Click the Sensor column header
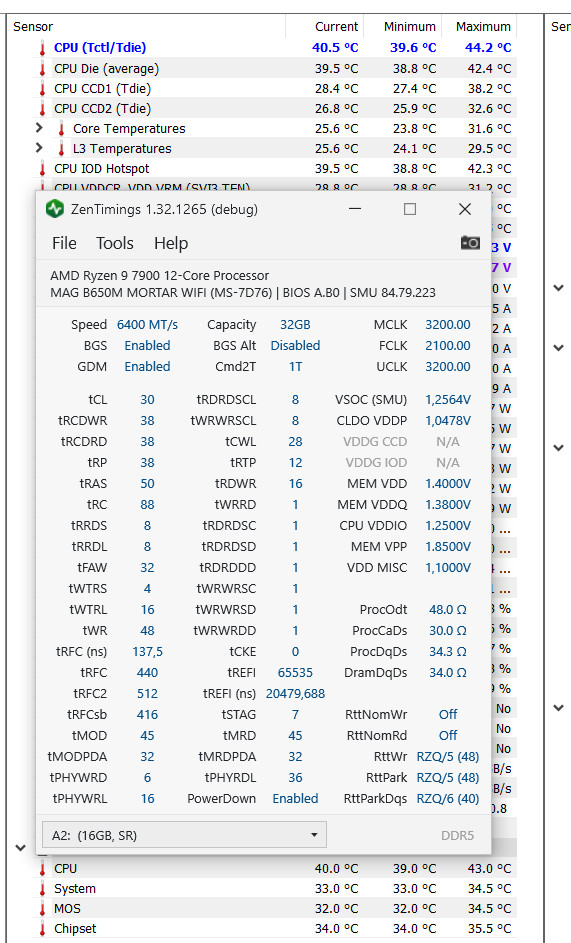The height and width of the screenshot is (943, 571). (146, 26)
